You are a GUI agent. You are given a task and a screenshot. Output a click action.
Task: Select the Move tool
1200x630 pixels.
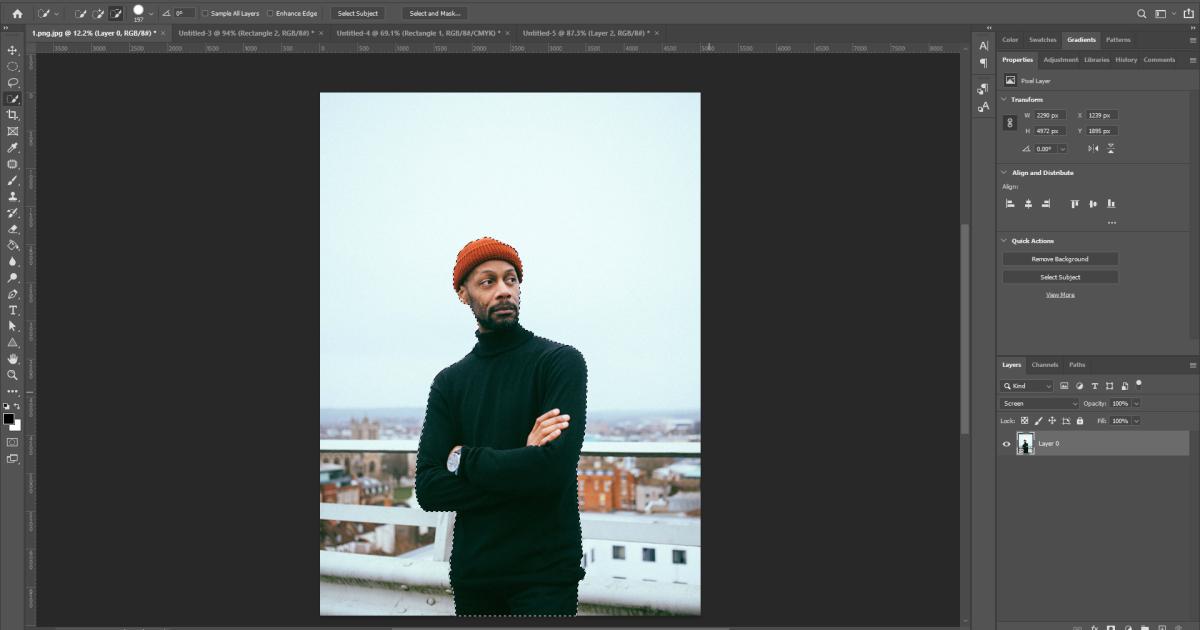point(13,50)
